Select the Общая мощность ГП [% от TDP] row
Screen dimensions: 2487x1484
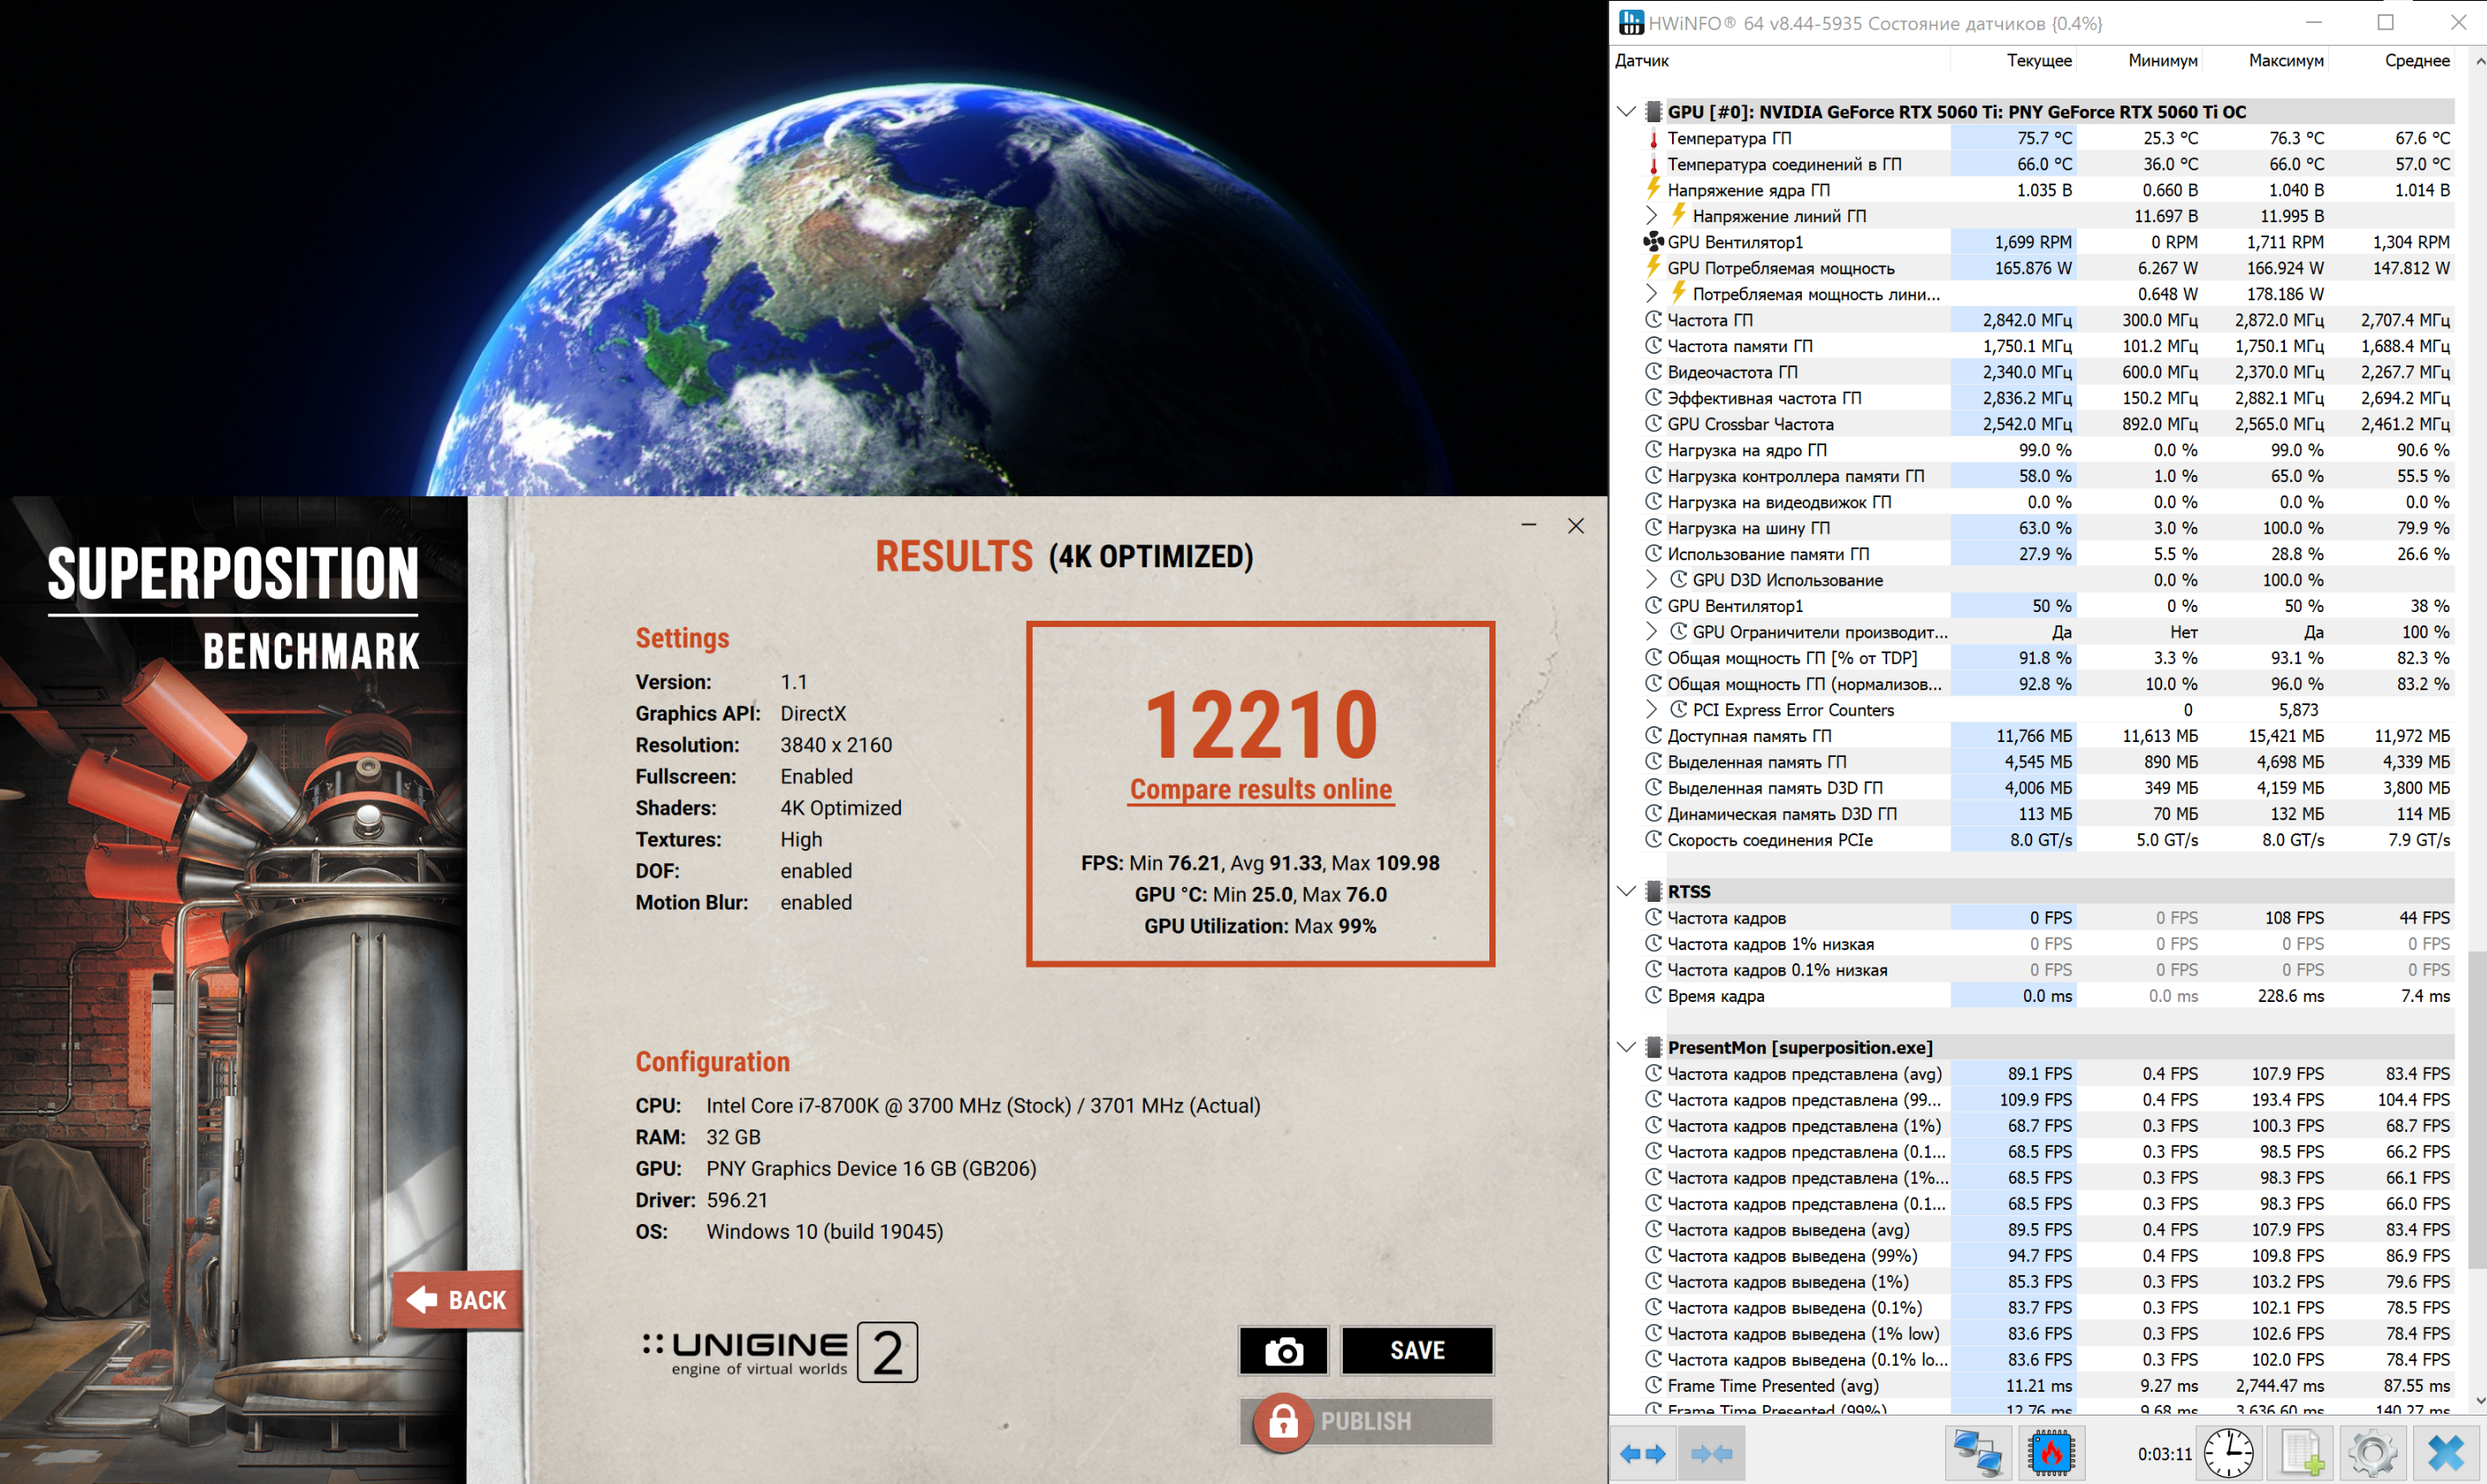tap(2049, 658)
